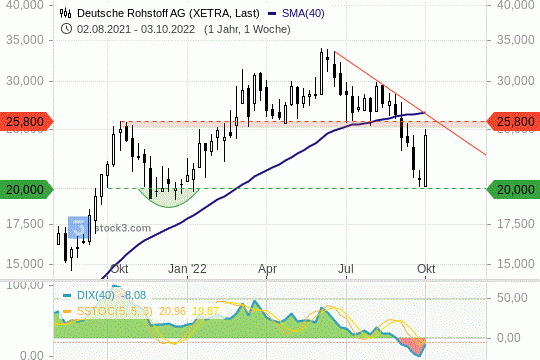Click the Deutsche Rohstoff AG title label
Viewport: 540px width, 360px height.
coord(168,13)
